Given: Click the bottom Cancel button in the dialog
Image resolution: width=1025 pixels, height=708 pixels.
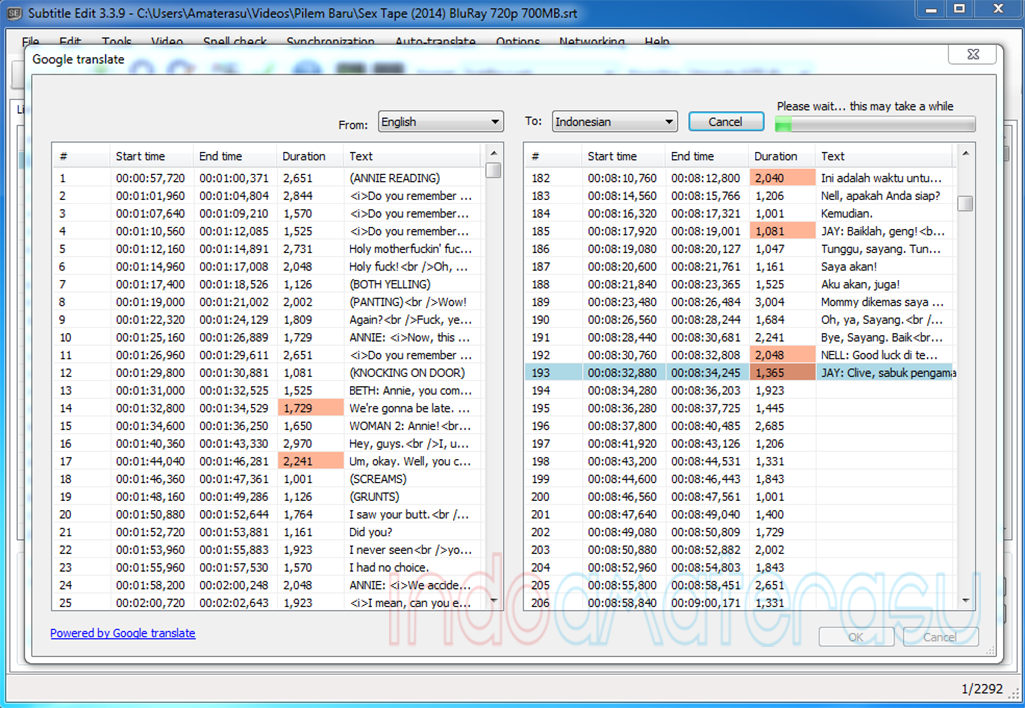Looking at the screenshot, I should pyautogui.click(x=940, y=637).
